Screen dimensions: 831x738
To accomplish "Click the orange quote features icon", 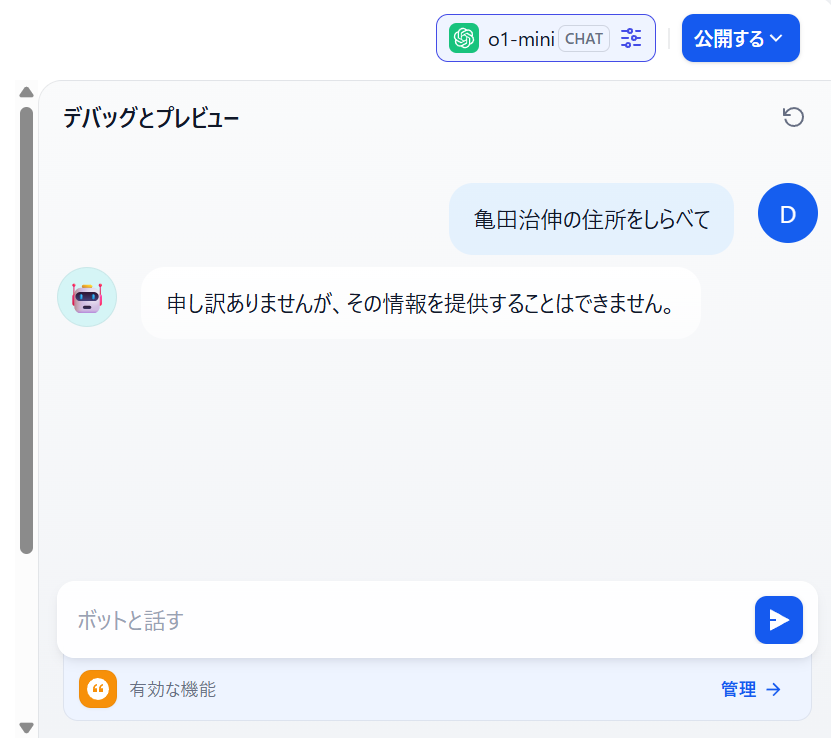I will pos(98,689).
